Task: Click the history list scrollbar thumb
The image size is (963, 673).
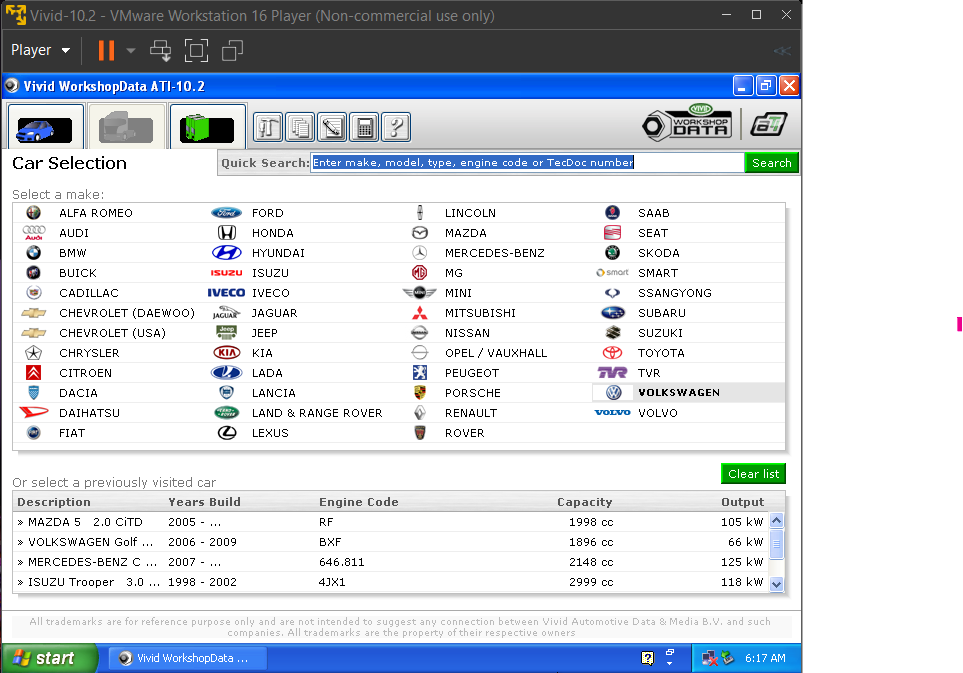Action: pyautogui.click(x=776, y=543)
